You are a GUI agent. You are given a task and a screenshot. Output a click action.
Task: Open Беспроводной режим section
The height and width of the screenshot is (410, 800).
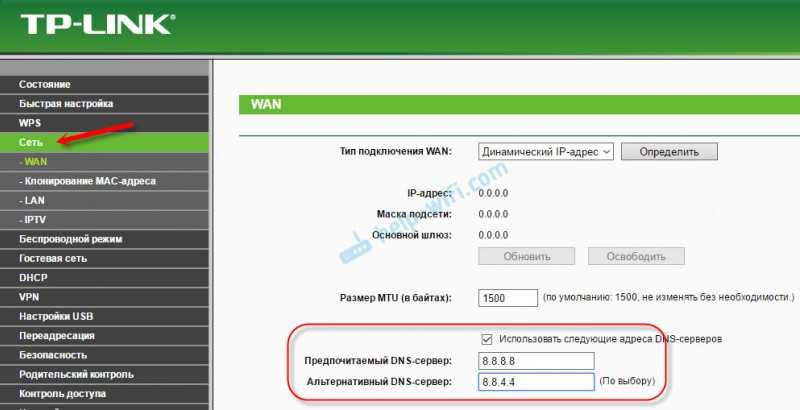(104, 239)
